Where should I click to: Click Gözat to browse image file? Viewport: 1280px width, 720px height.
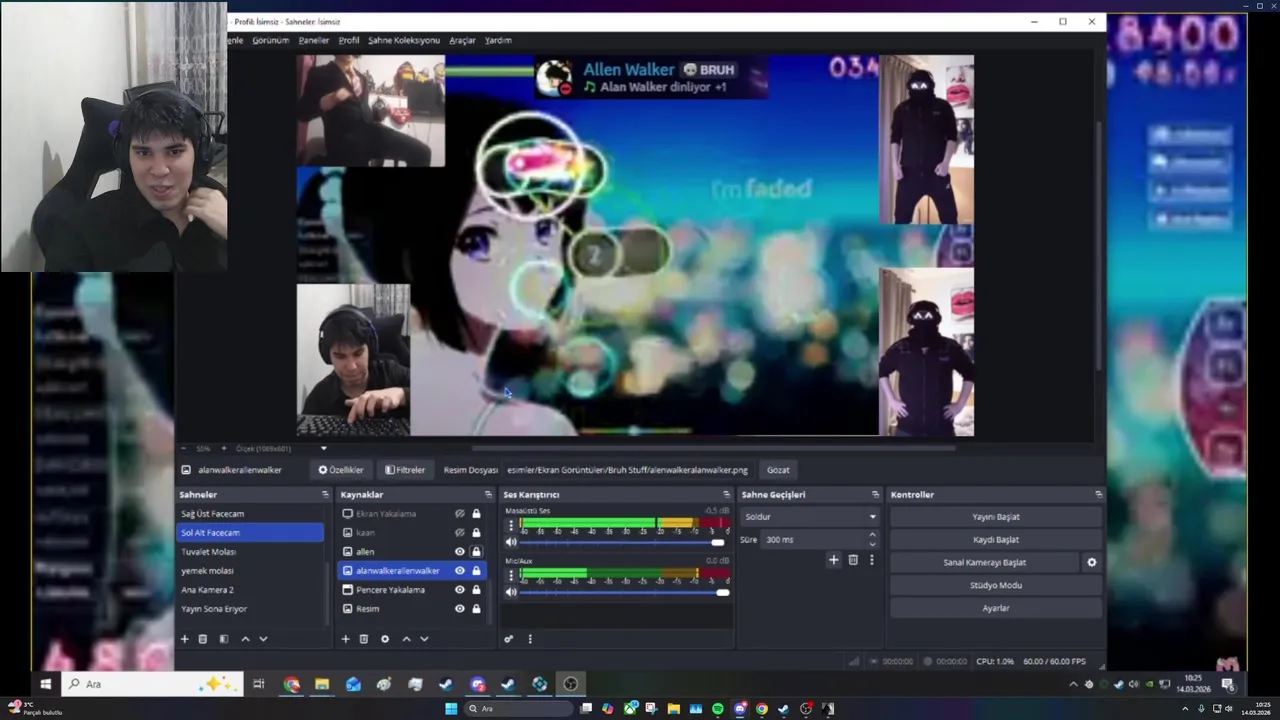778,470
